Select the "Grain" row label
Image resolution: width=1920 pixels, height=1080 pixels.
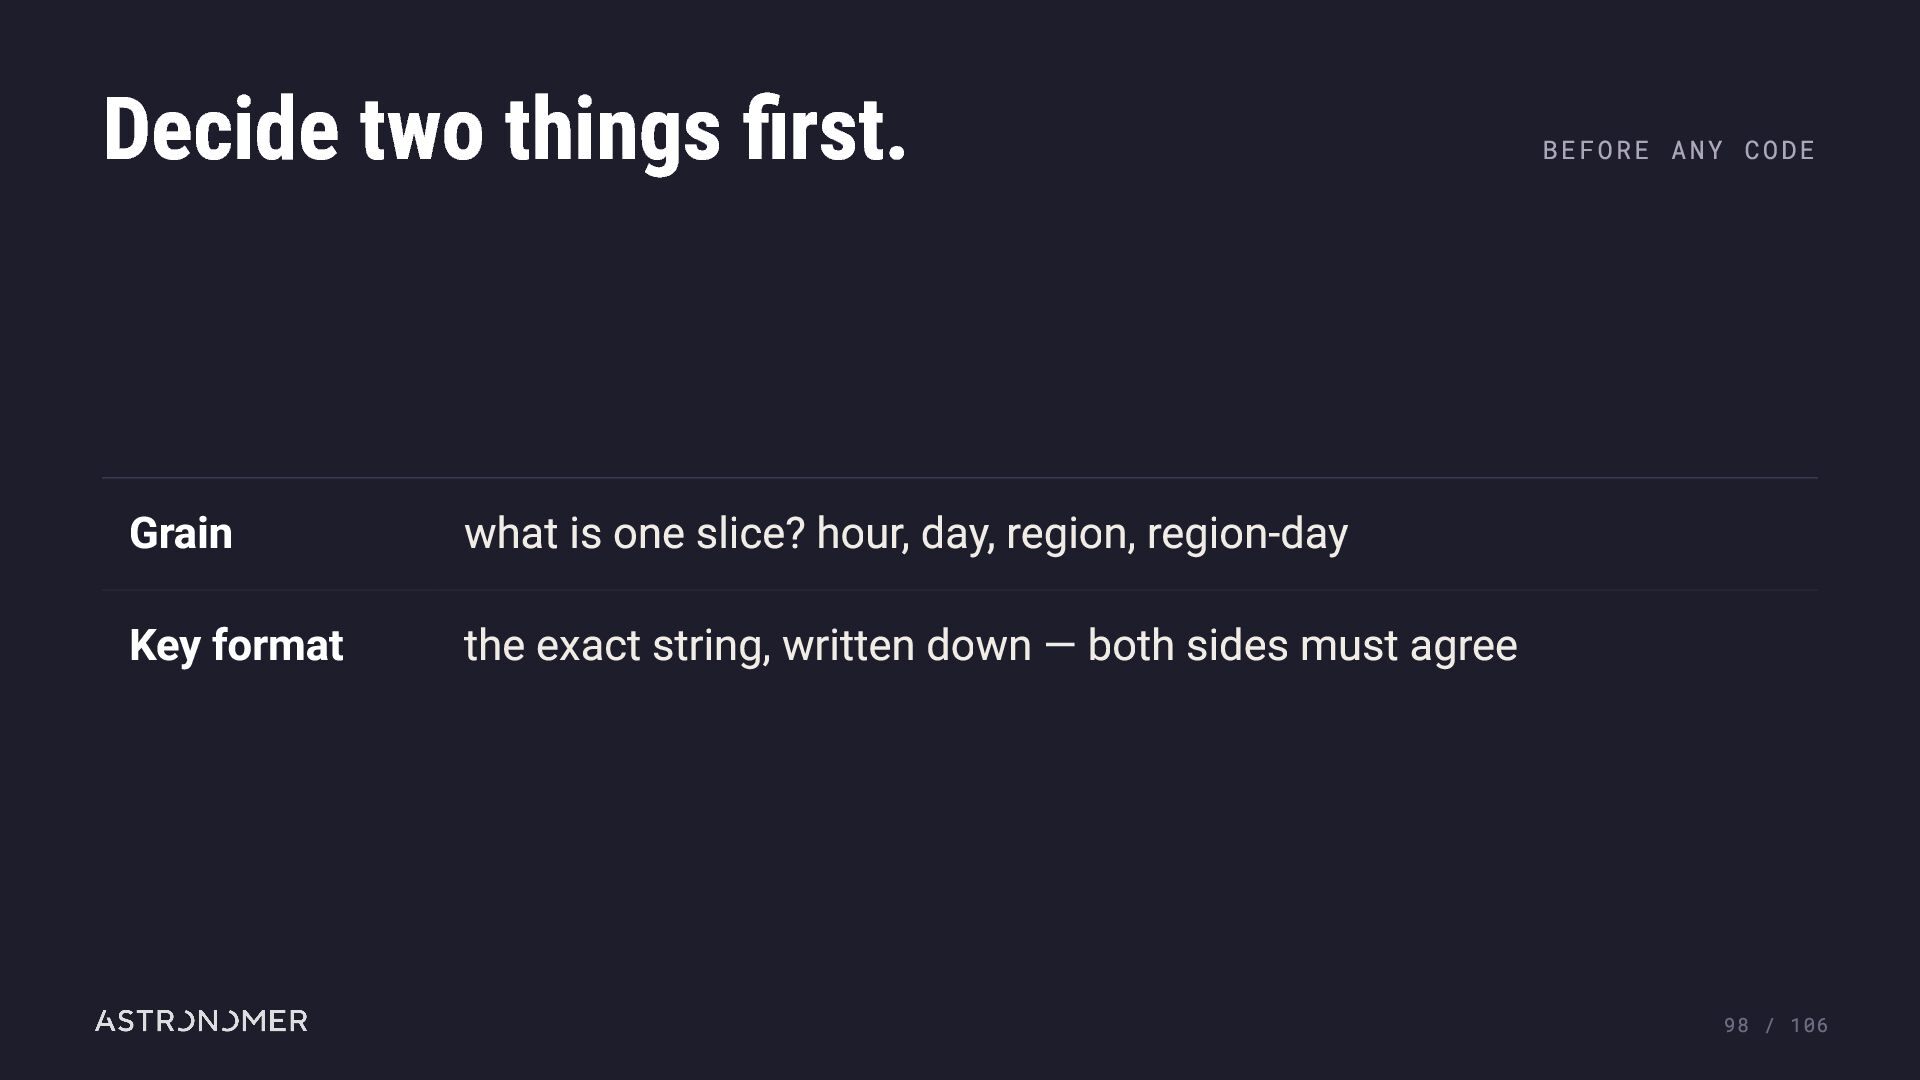(181, 533)
